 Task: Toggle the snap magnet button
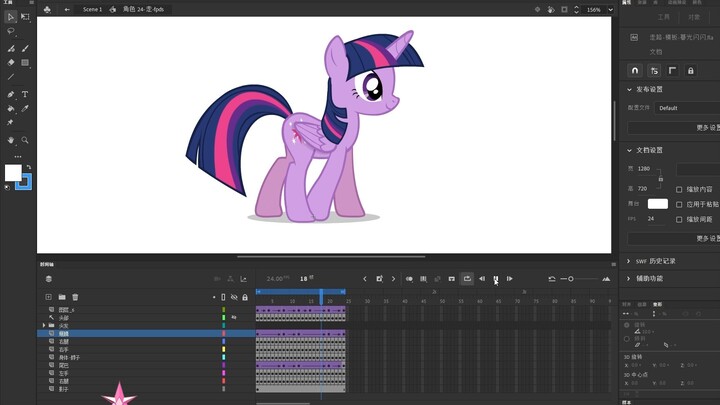pos(635,71)
